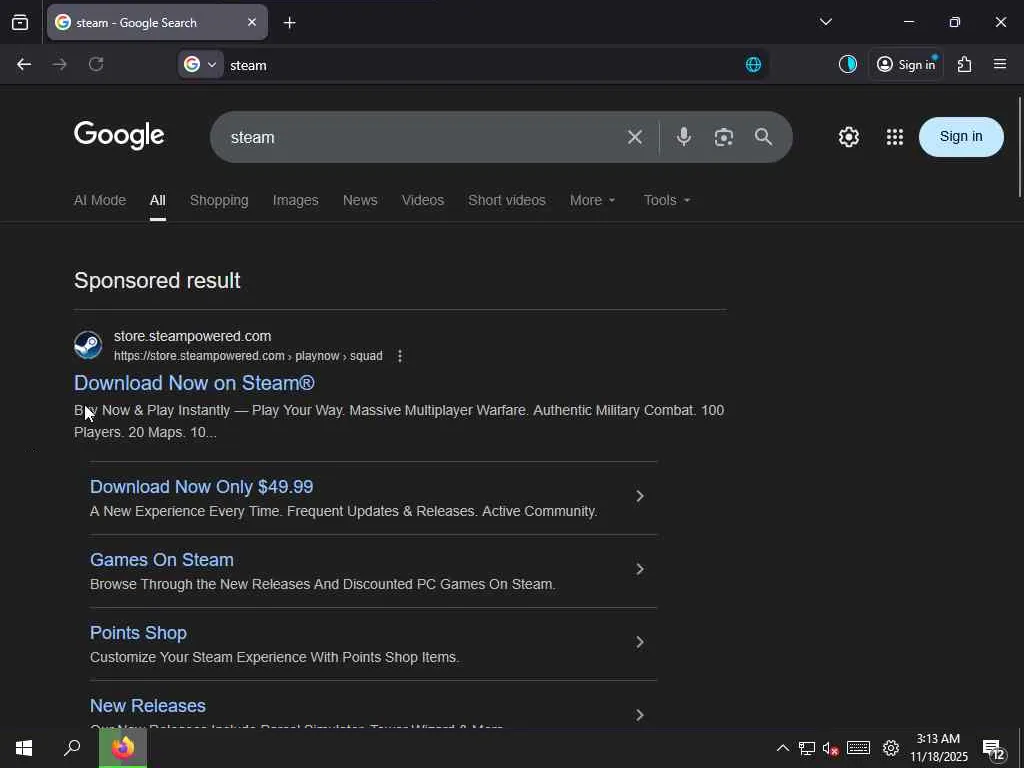Close the steam - Google Search tab

click(x=252, y=22)
